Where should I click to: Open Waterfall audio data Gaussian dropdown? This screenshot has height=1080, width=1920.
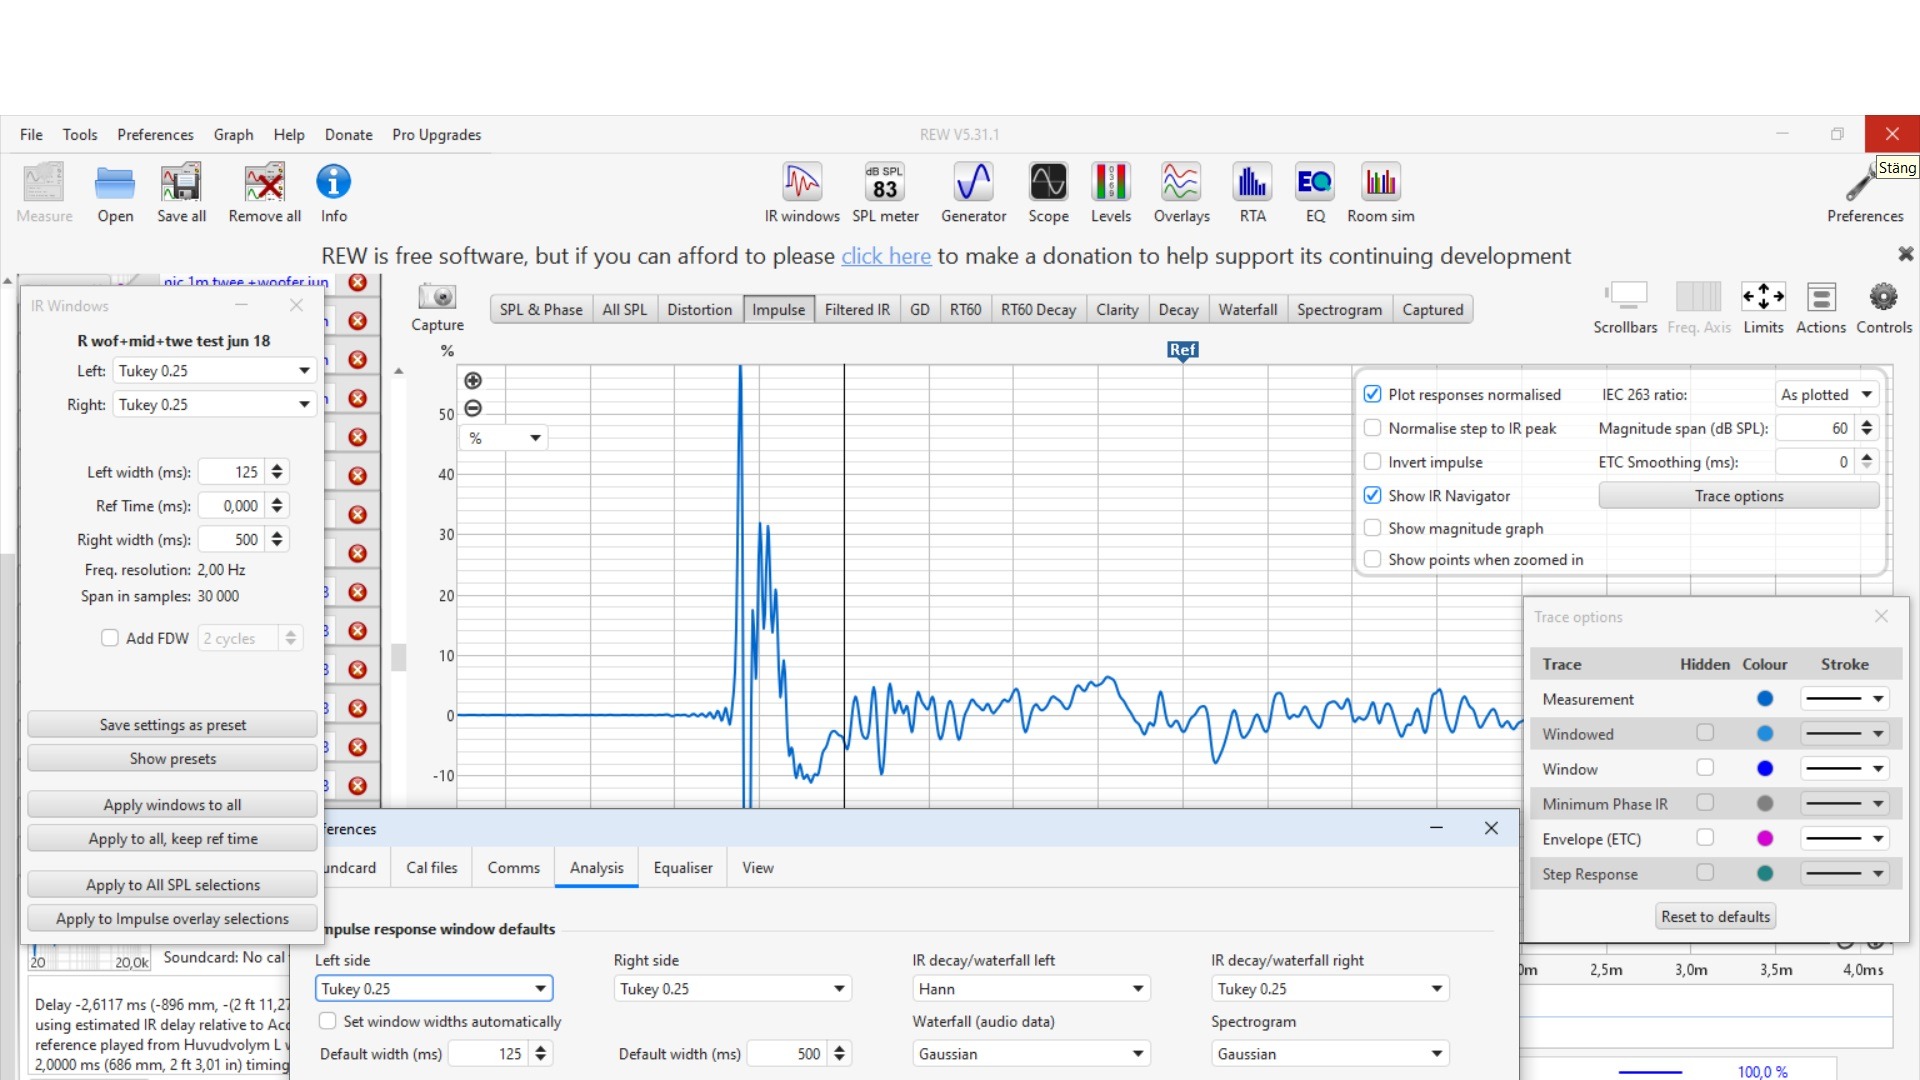pos(1031,1053)
